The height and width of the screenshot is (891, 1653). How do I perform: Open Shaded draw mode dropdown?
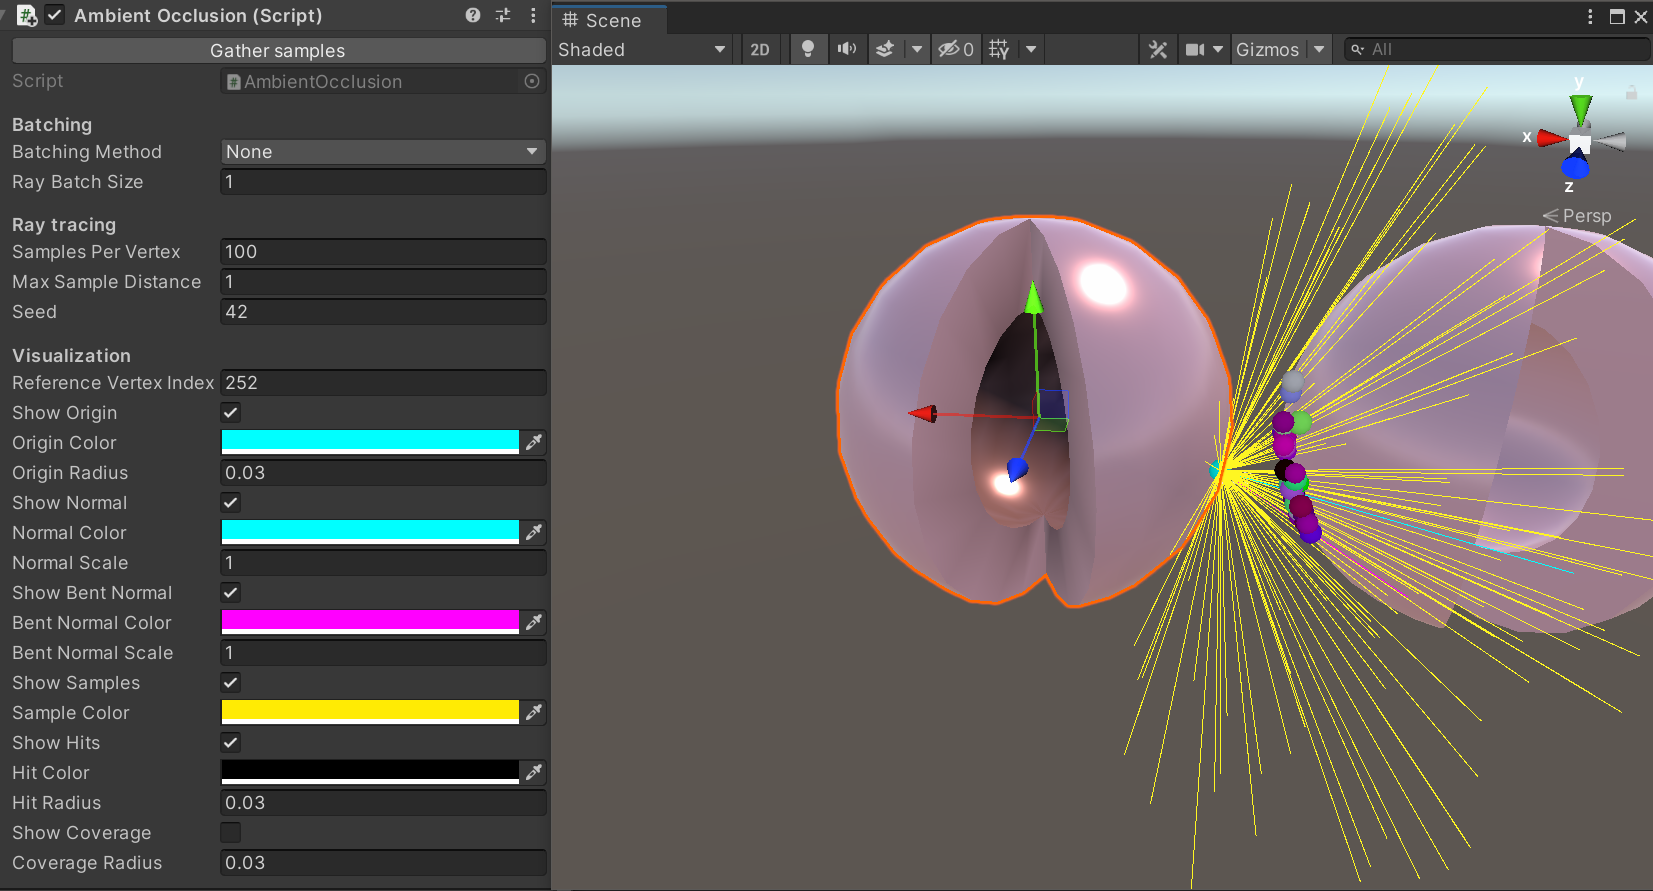coord(642,49)
